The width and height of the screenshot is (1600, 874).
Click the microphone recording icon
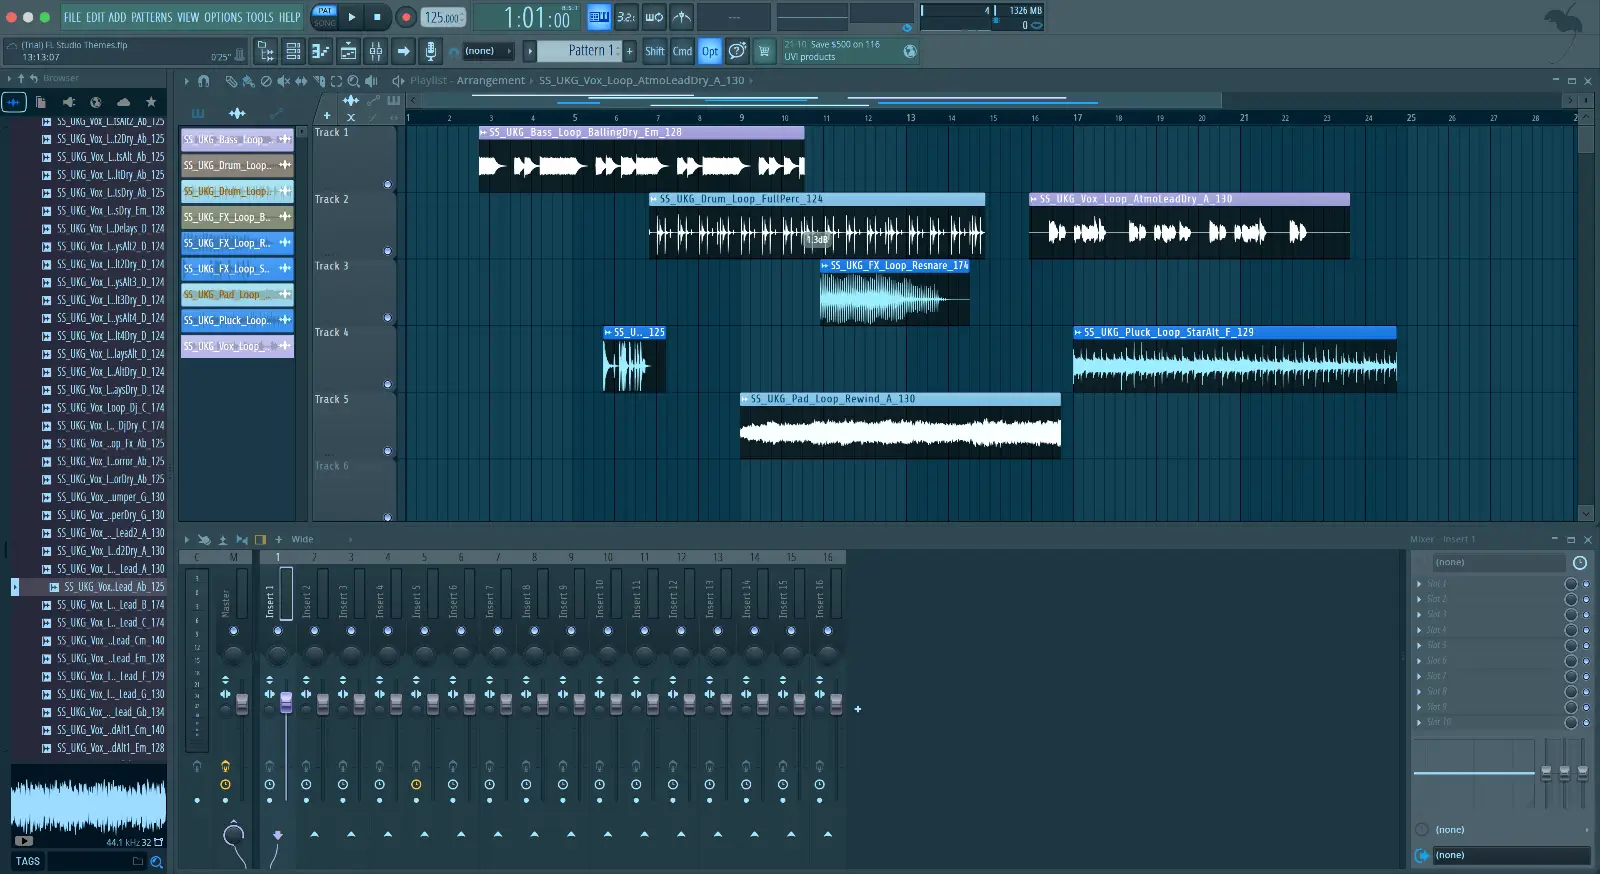[430, 51]
